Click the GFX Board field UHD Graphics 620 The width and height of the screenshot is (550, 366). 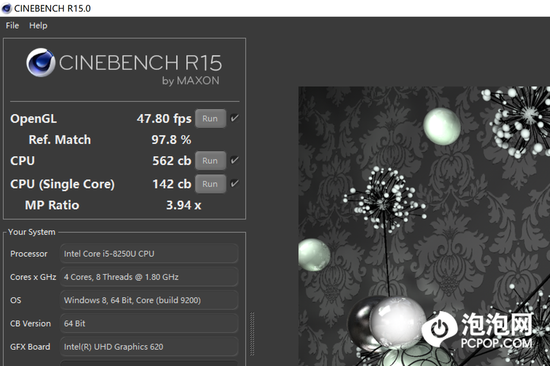tap(149, 347)
